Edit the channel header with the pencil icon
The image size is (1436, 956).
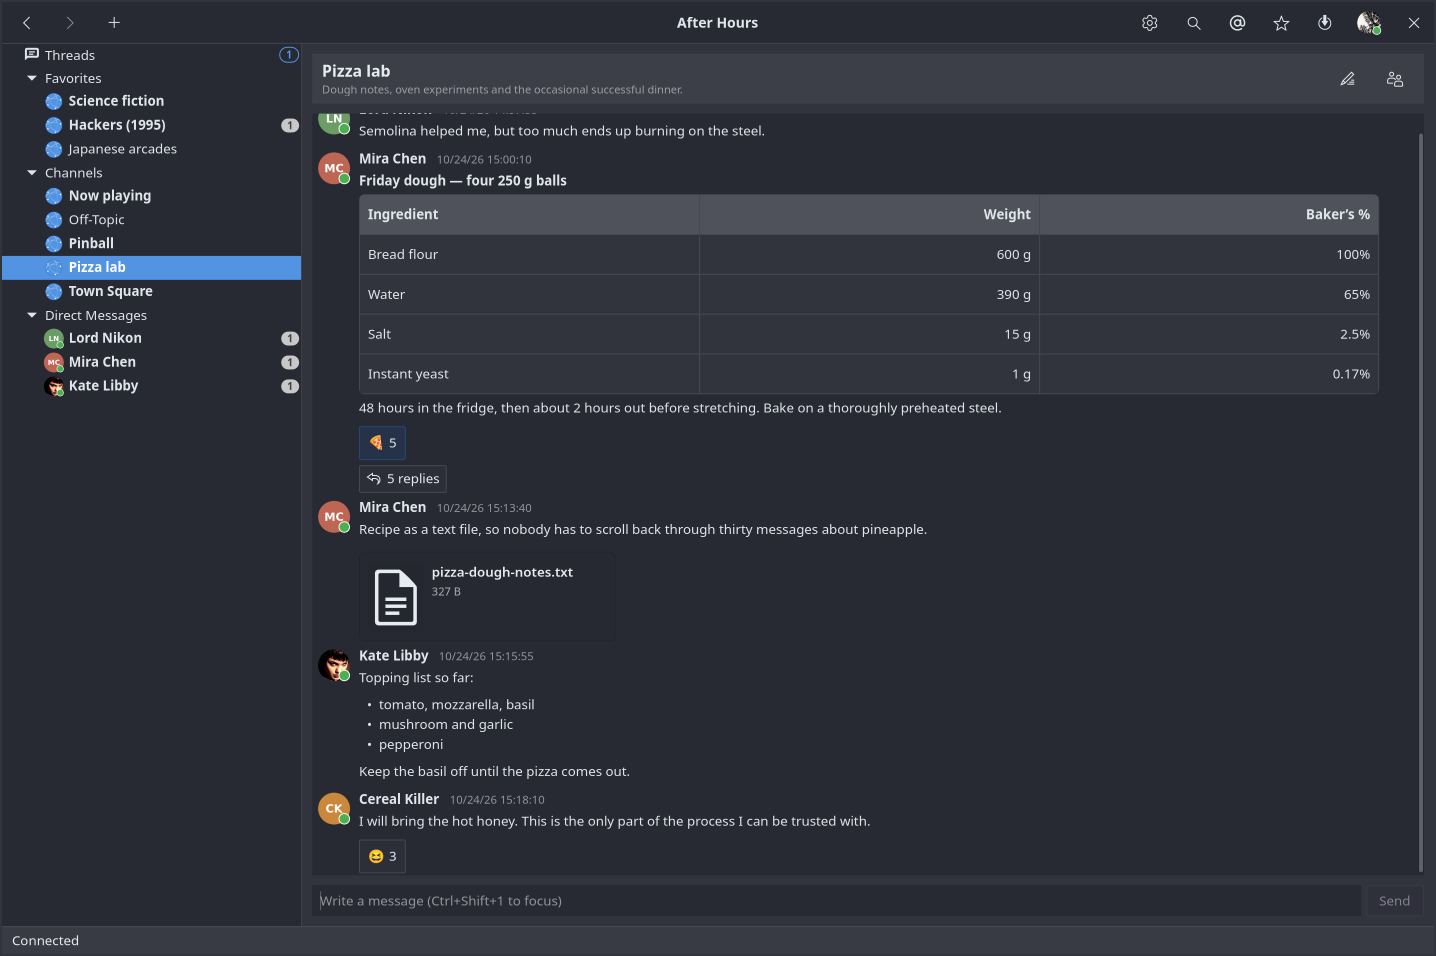point(1348,79)
